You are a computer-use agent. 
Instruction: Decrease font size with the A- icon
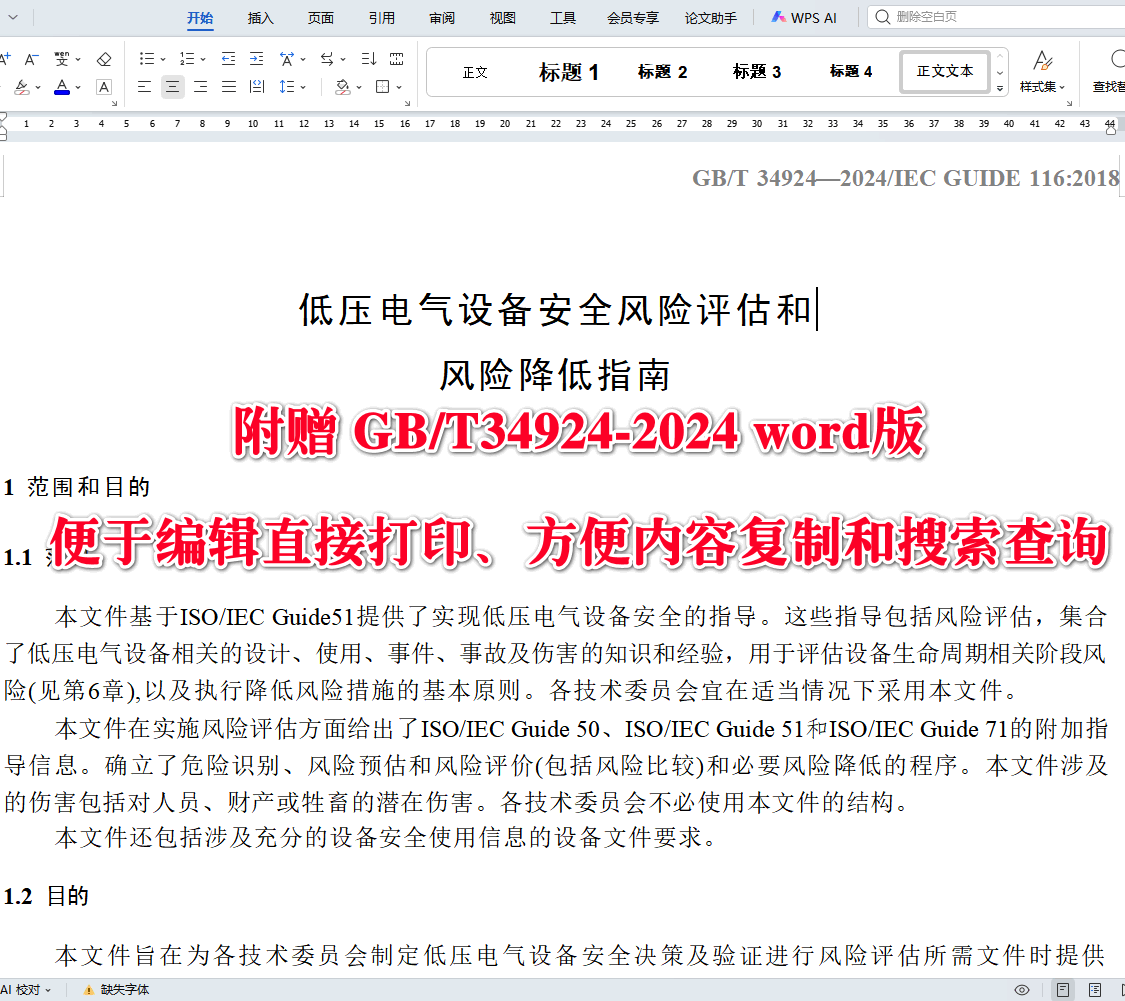31,59
